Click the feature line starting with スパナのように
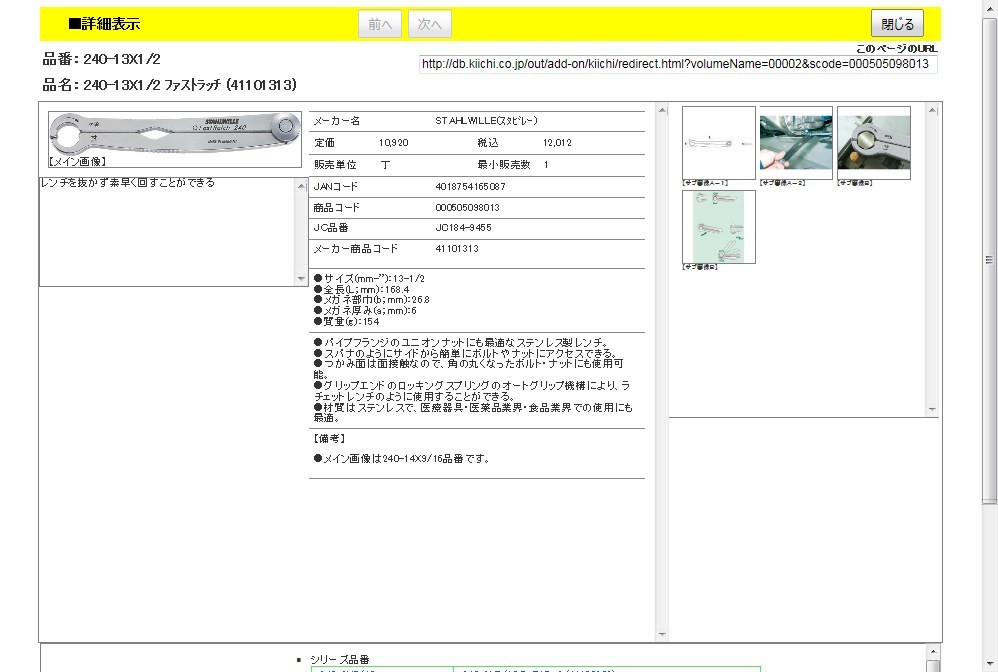The width and height of the screenshot is (998, 672). (466, 354)
